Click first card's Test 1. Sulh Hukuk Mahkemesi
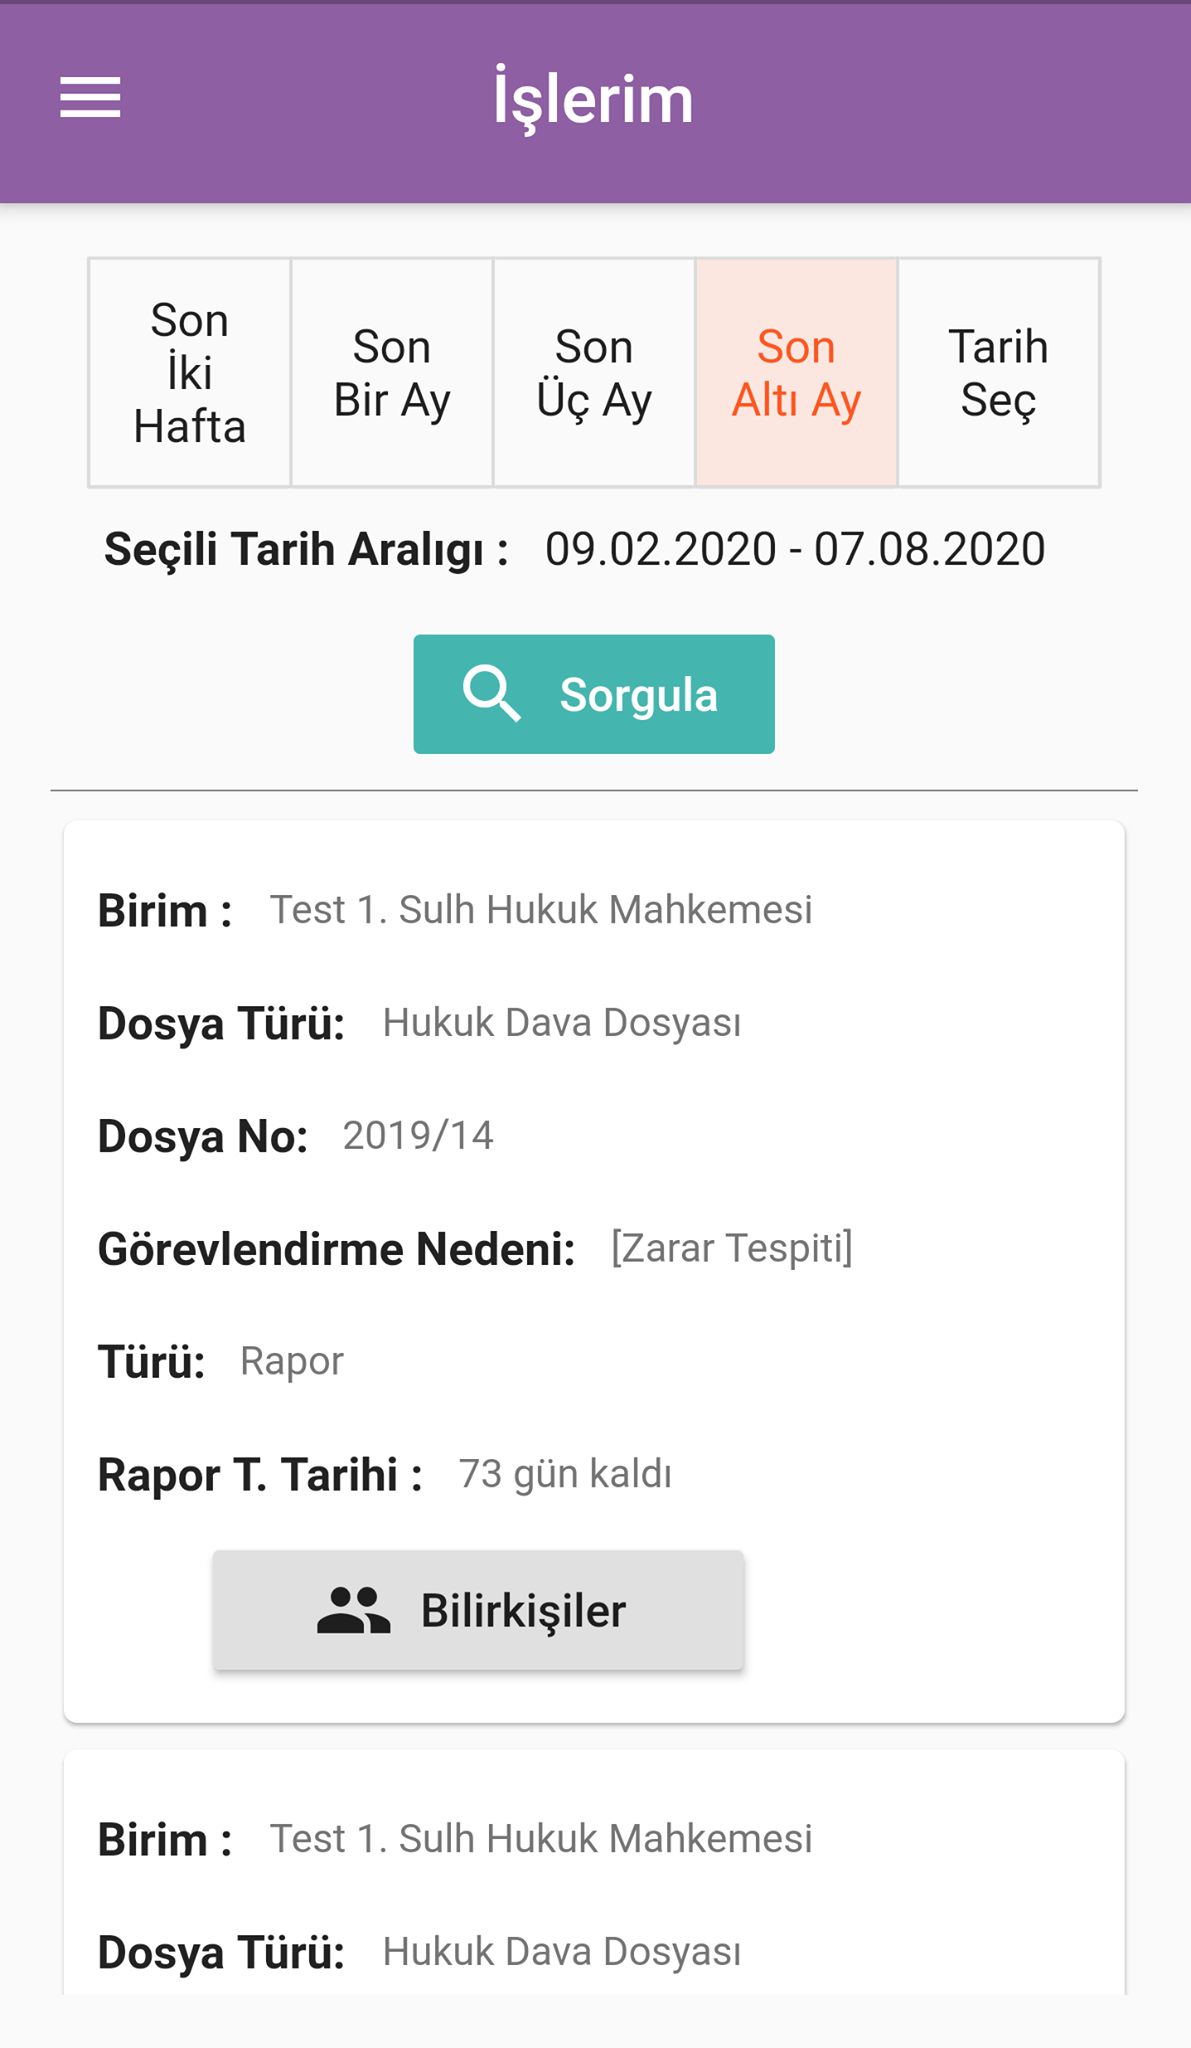Image resolution: width=1191 pixels, height=2048 pixels. pyautogui.click(x=541, y=910)
